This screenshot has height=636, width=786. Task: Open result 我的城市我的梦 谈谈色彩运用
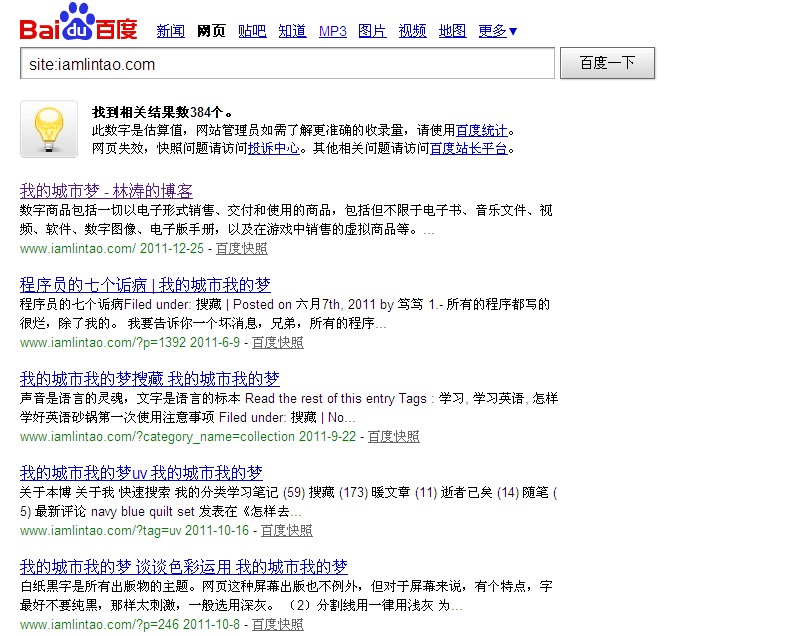(x=183, y=567)
